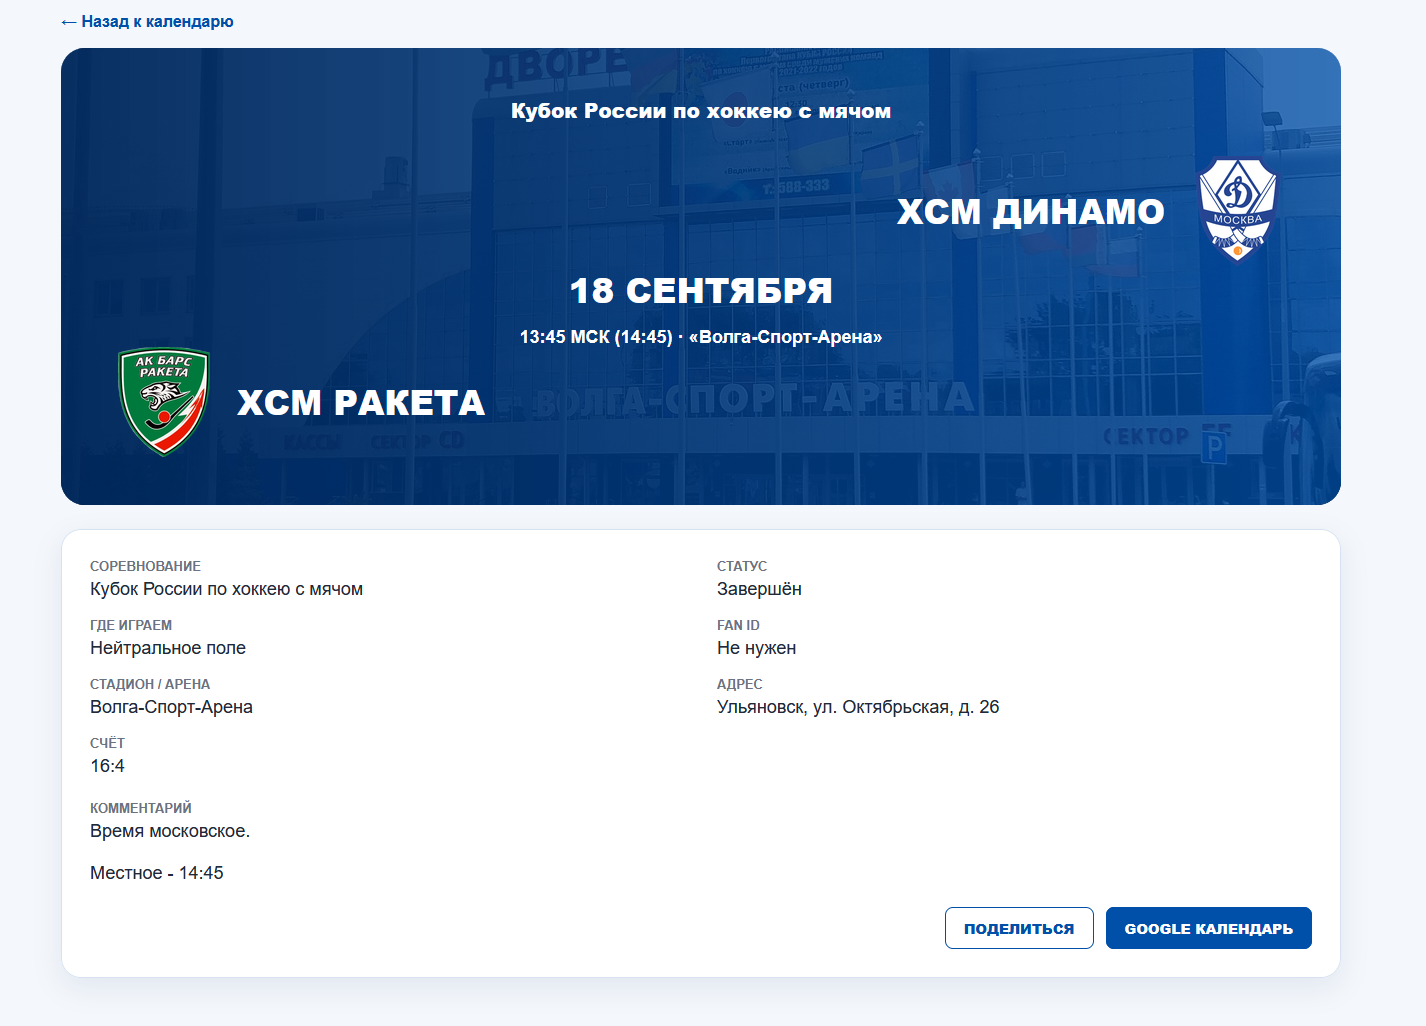Screen dimensions: 1426x1026
Task: Click 'Местное - 14:45' comment line
Action: click(157, 873)
